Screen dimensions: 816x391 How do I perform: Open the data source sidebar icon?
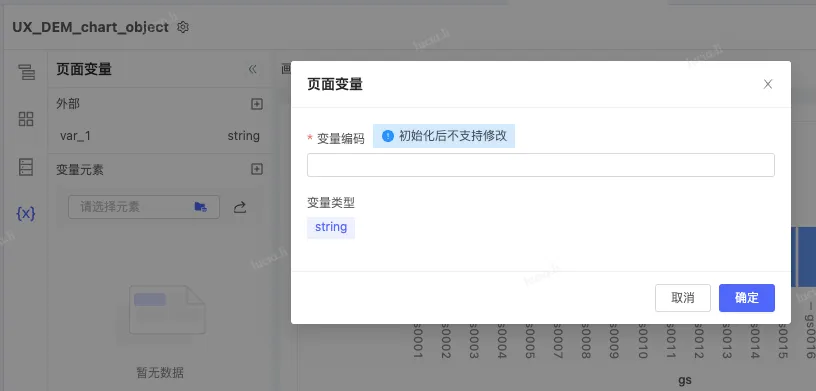pyautogui.click(x=26, y=167)
